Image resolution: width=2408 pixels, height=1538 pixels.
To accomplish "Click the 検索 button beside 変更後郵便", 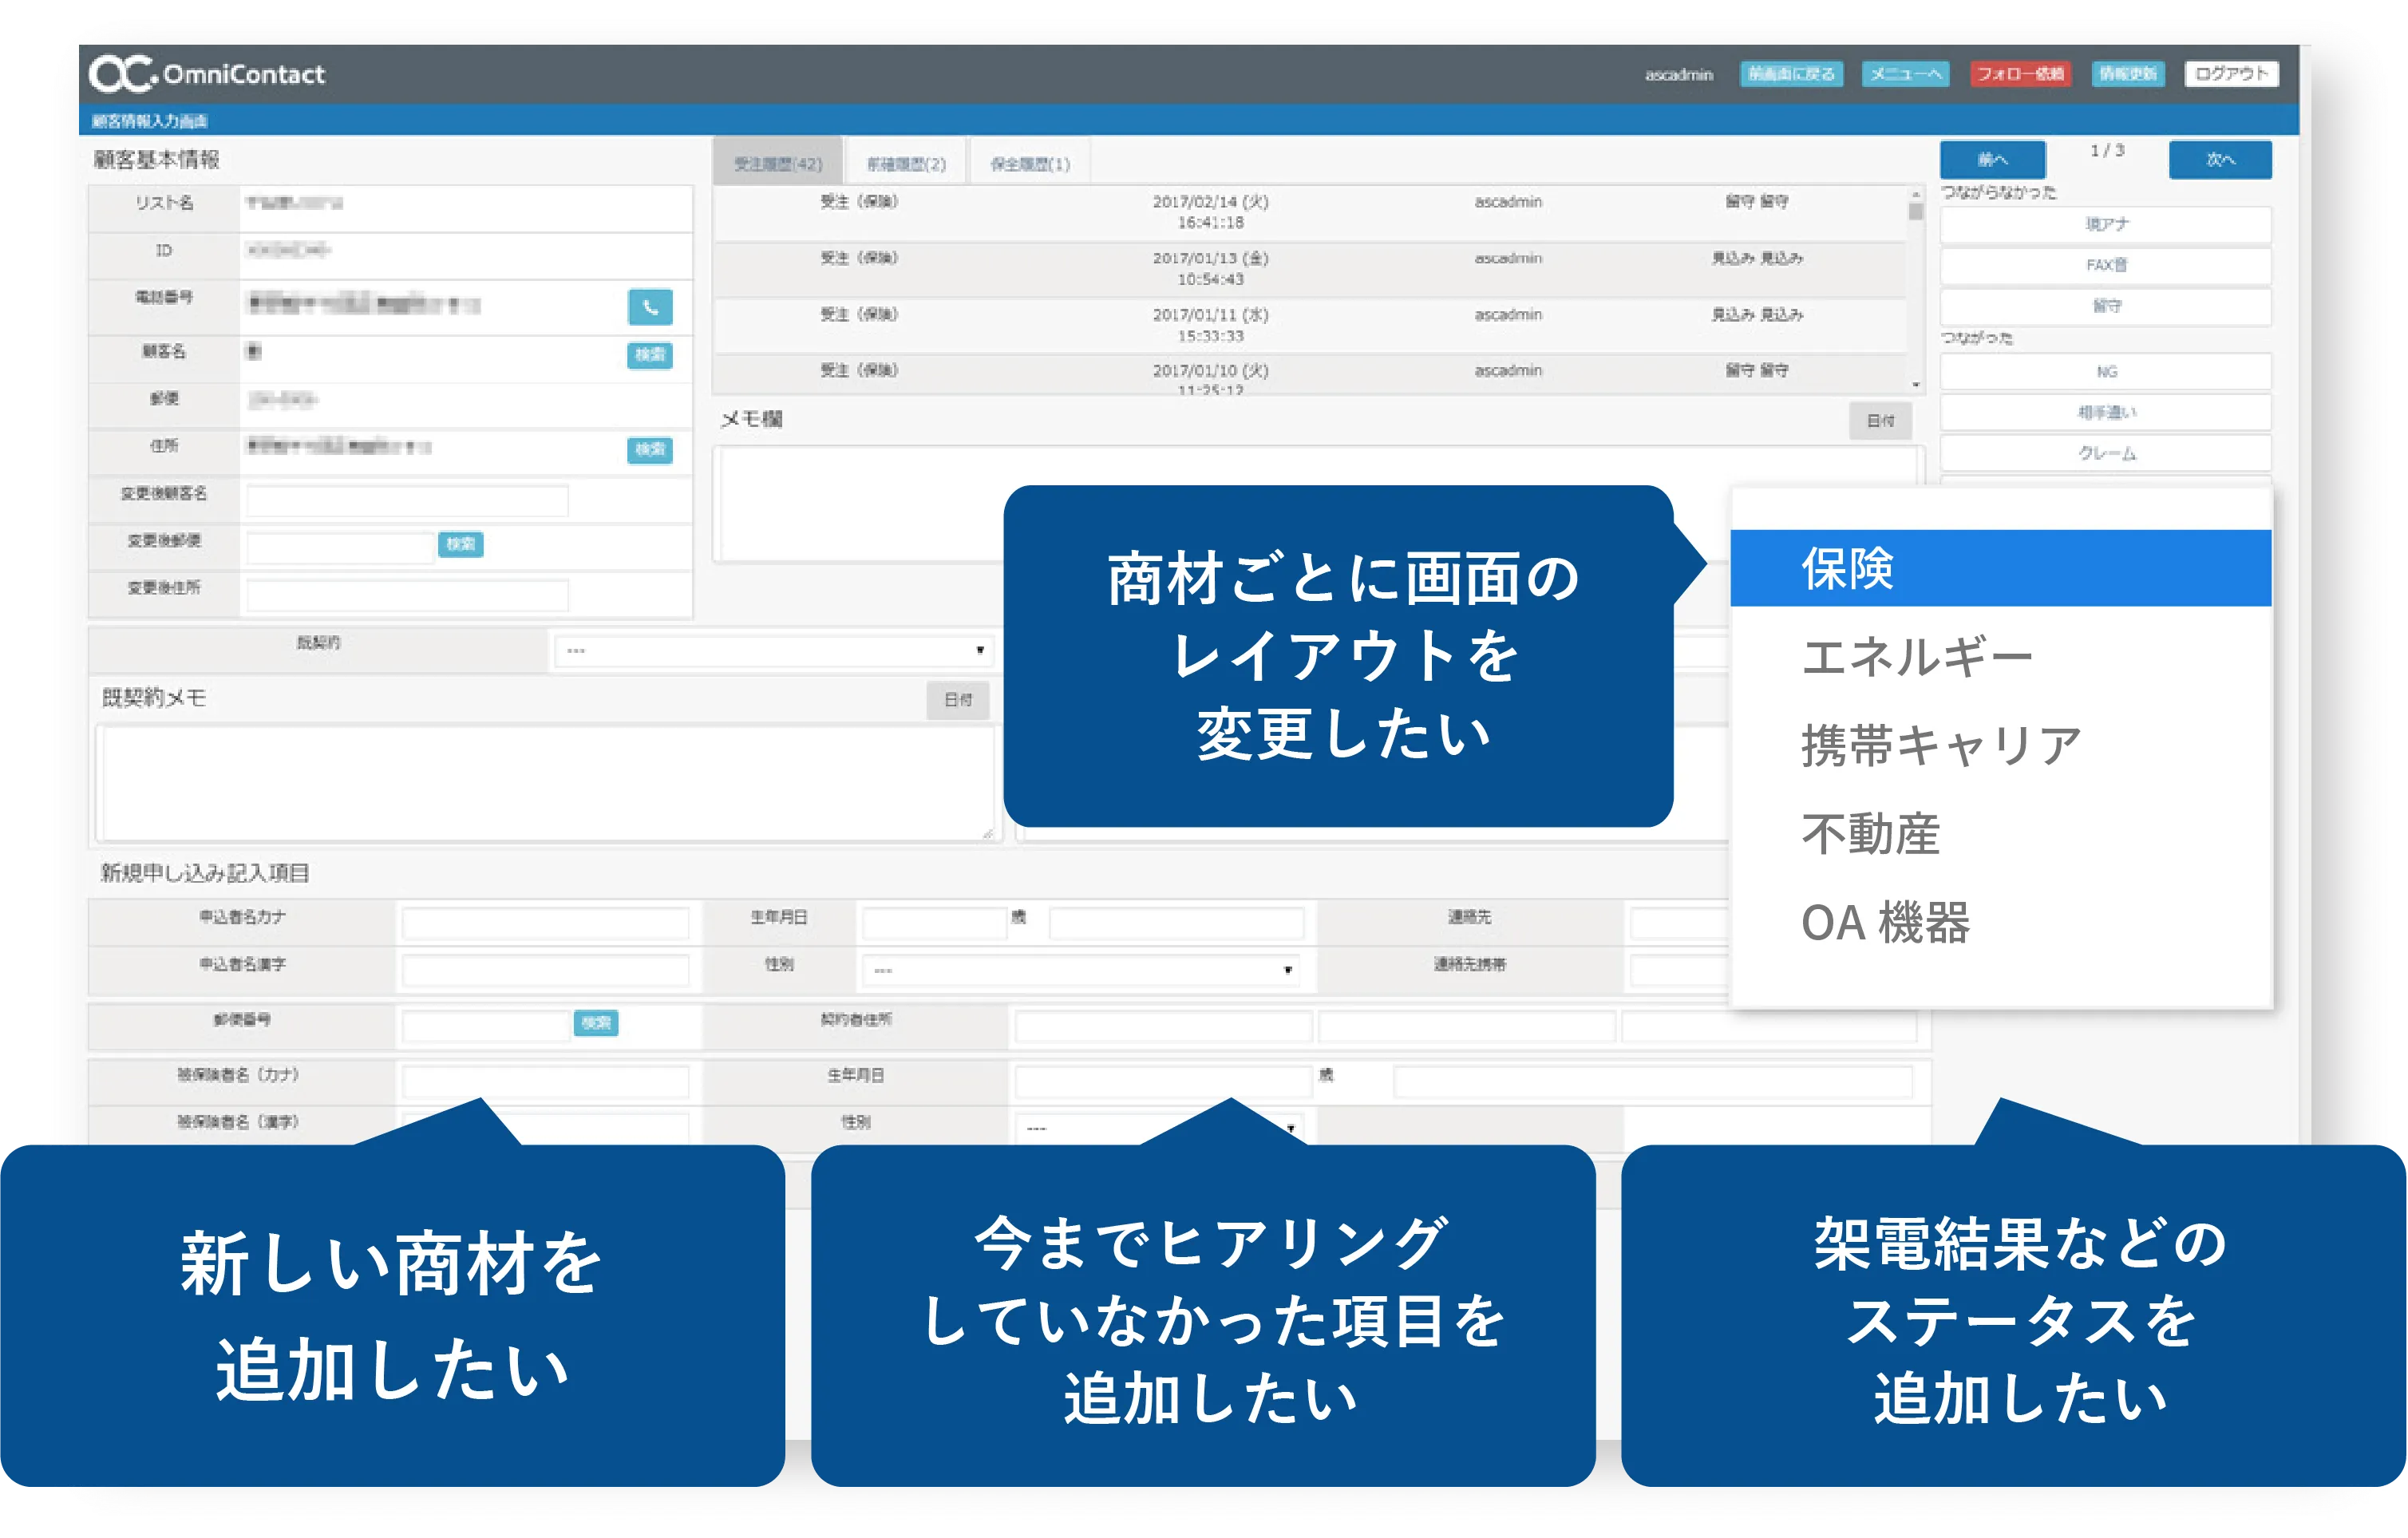I will 460,544.
